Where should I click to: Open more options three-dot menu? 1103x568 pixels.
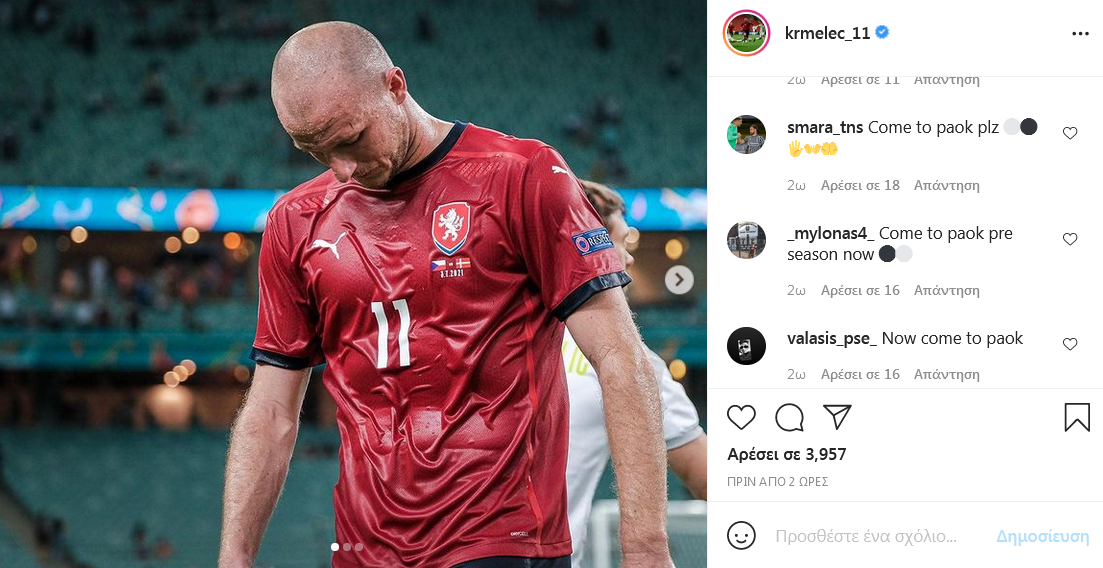[x=1080, y=34]
